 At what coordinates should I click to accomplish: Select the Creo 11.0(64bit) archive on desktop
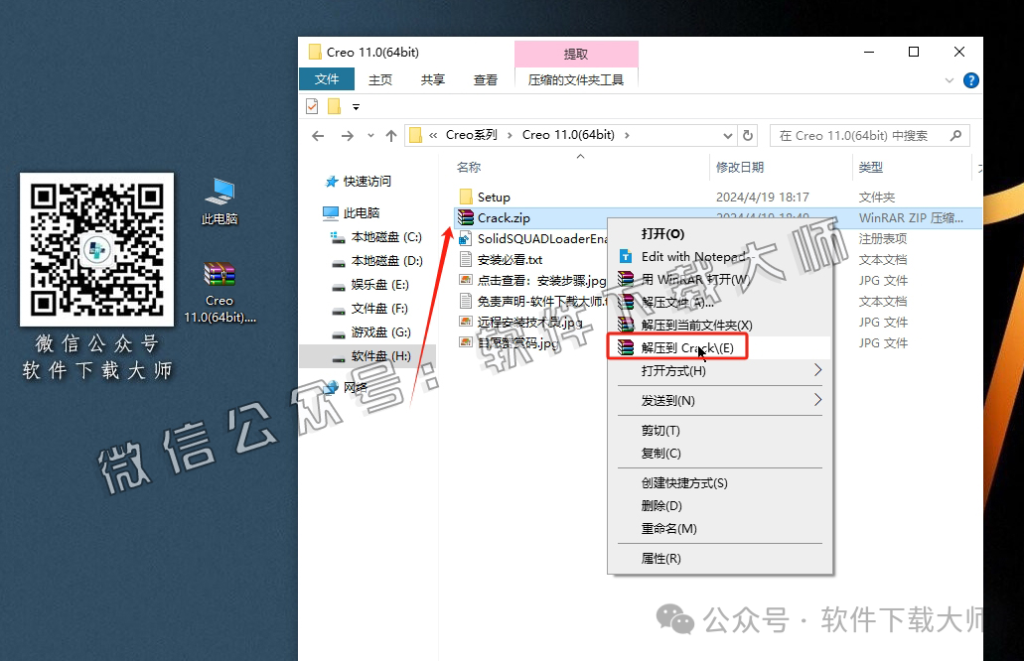(220, 292)
